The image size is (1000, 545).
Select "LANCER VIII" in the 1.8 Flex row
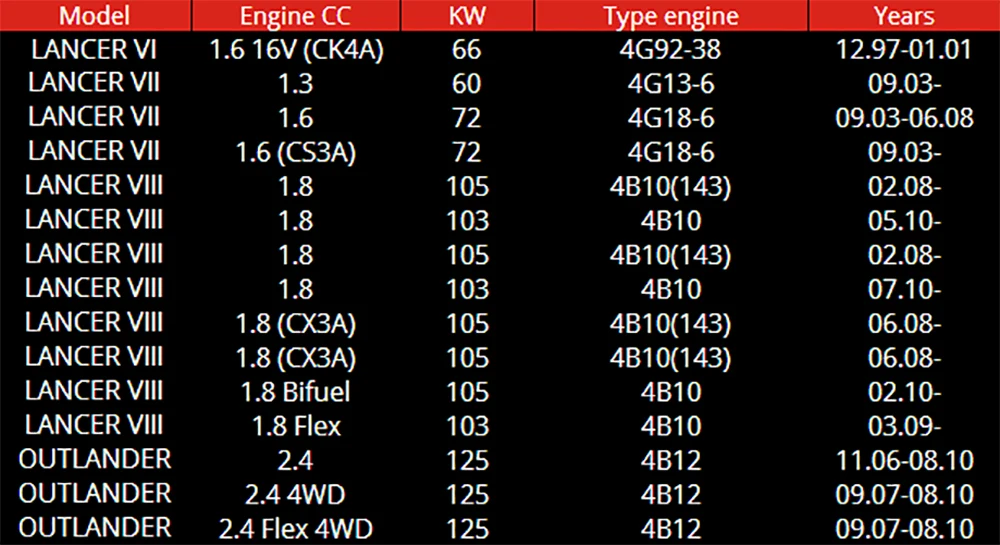94,425
